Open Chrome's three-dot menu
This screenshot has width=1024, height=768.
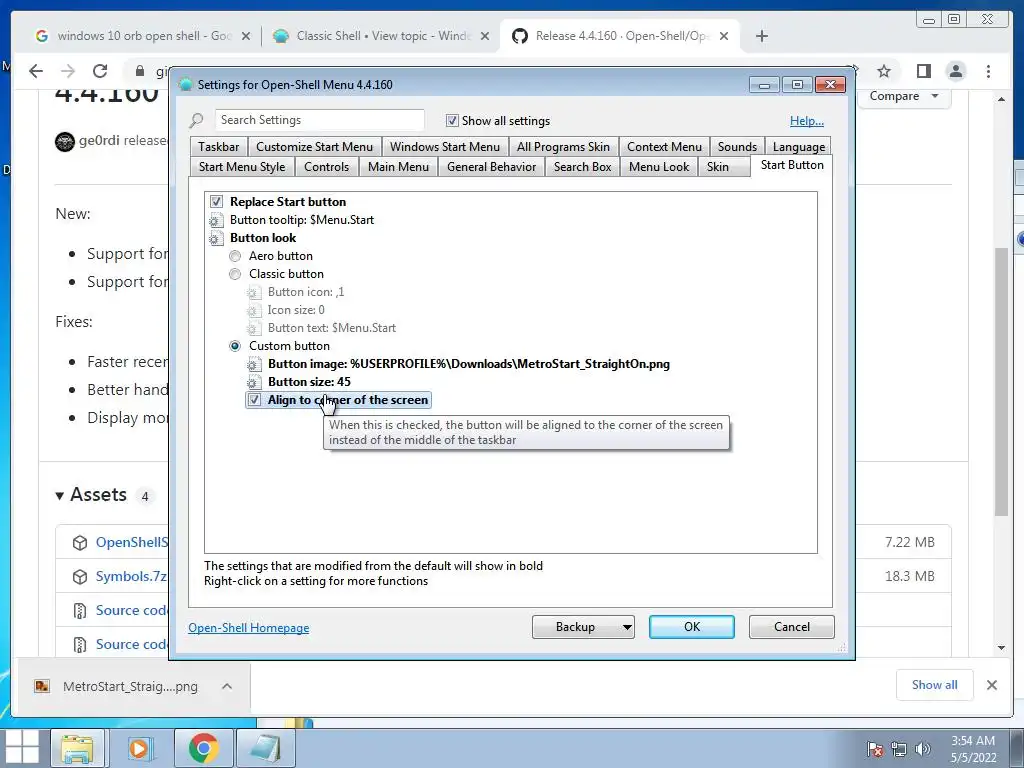tap(988, 71)
